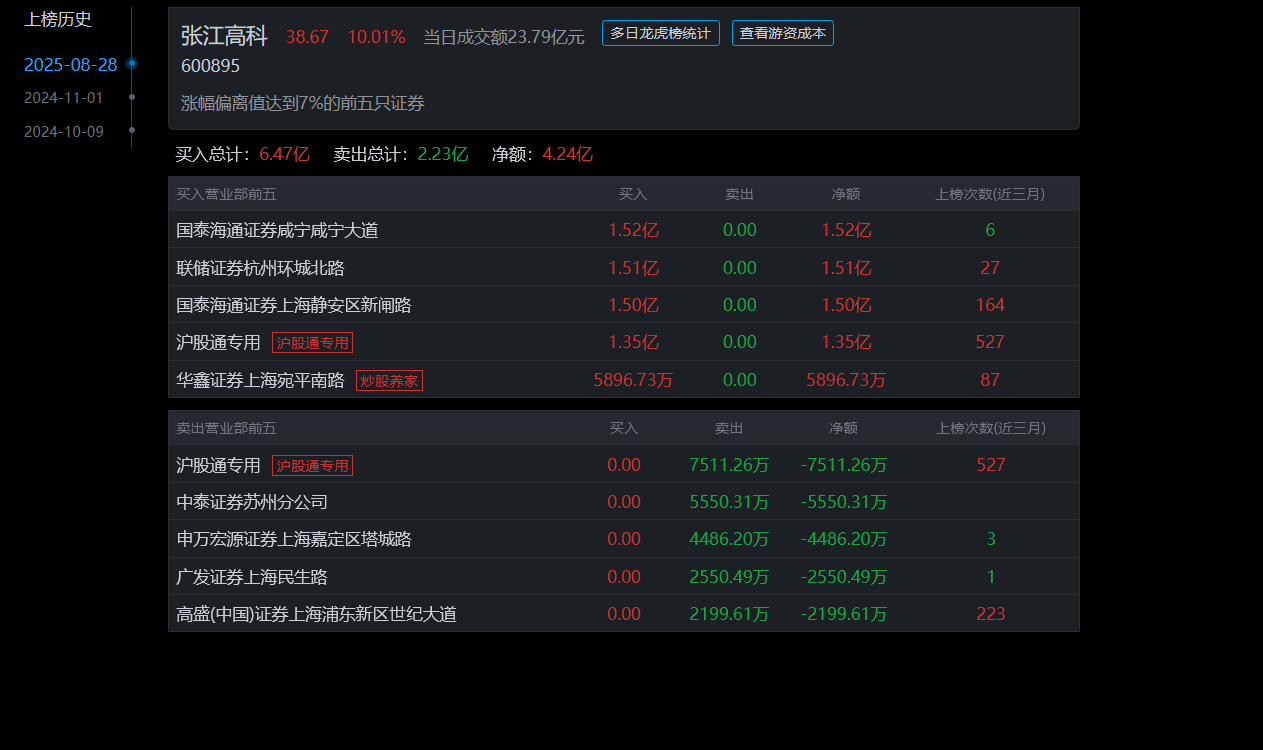Click the 沪股通专用 tag in buy table
This screenshot has width=1263, height=750.
coord(312,343)
